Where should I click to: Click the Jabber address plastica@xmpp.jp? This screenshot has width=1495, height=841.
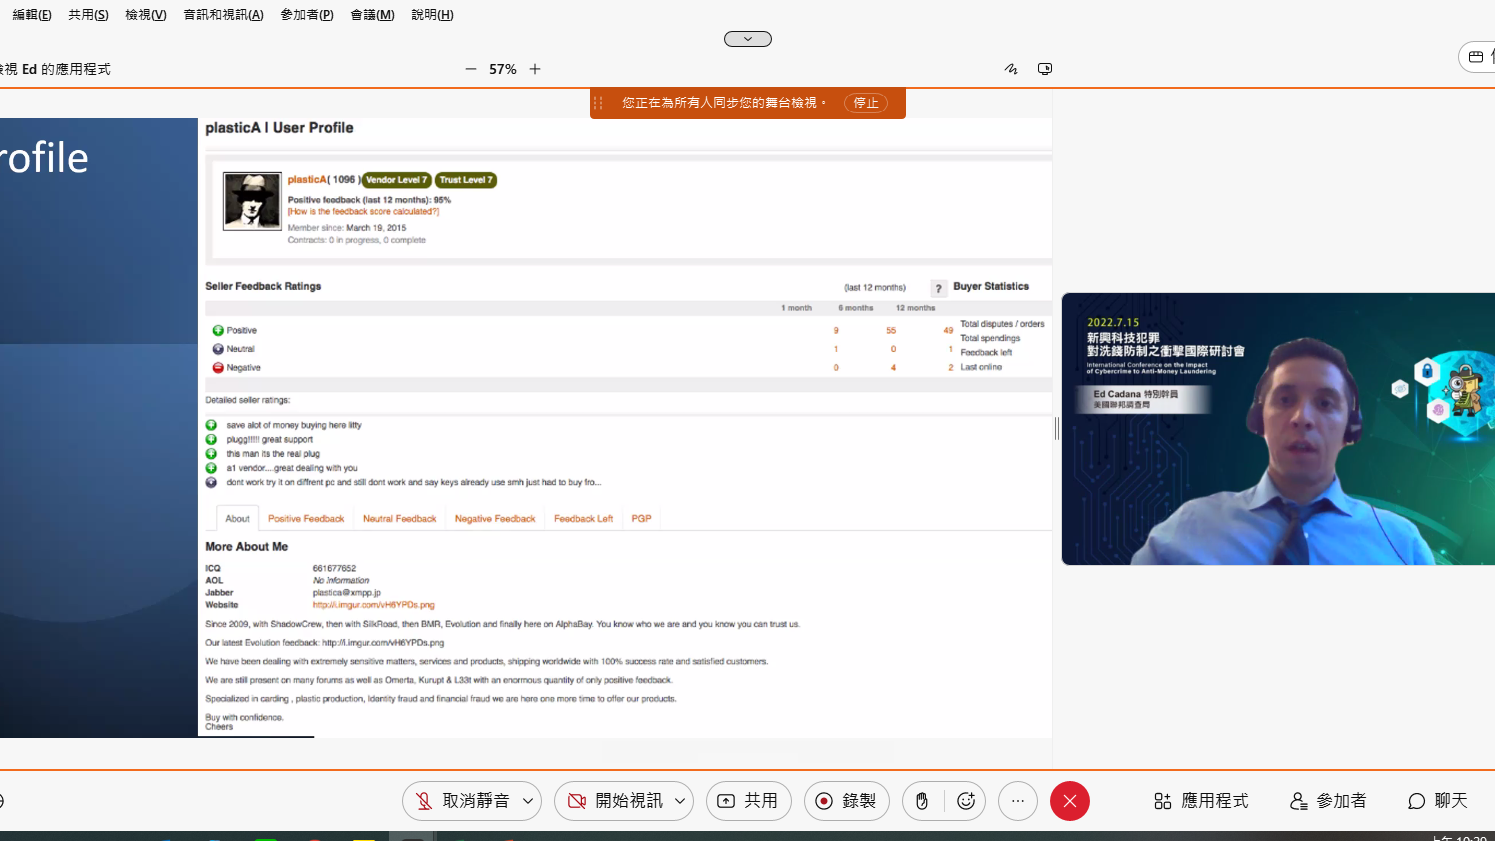(346, 593)
